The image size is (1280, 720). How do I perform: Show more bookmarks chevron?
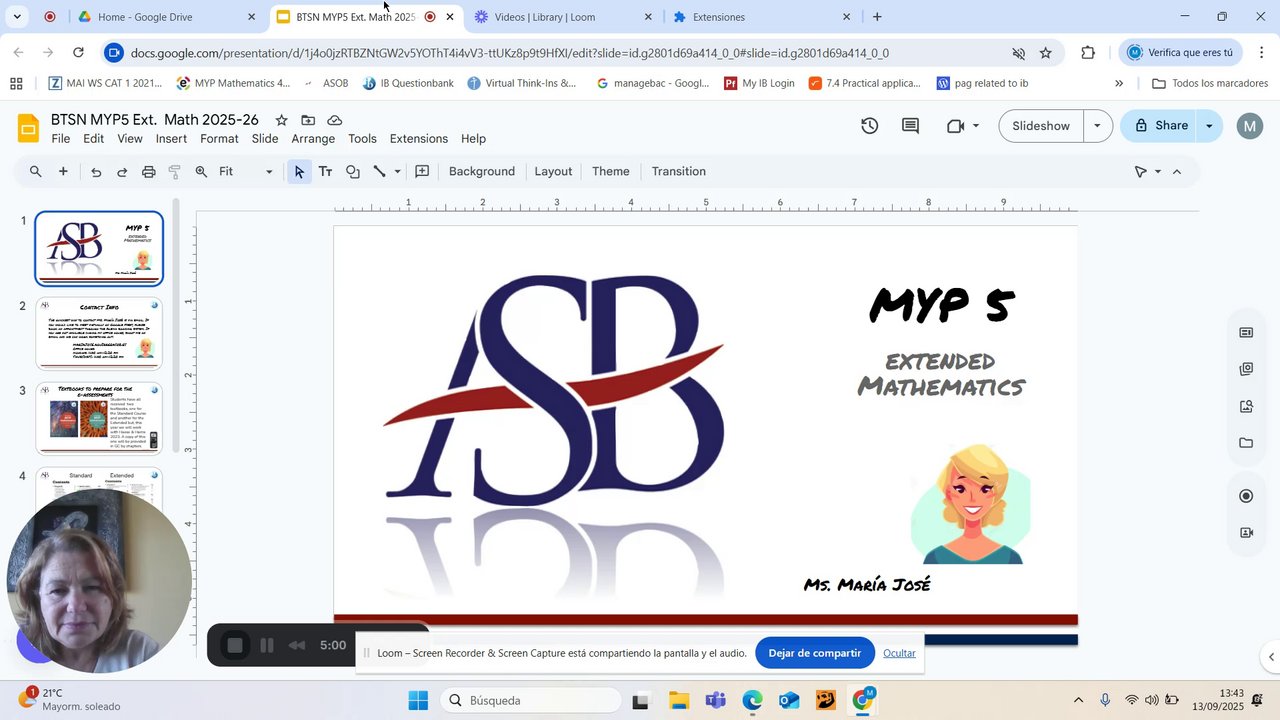[x=1118, y=84]
